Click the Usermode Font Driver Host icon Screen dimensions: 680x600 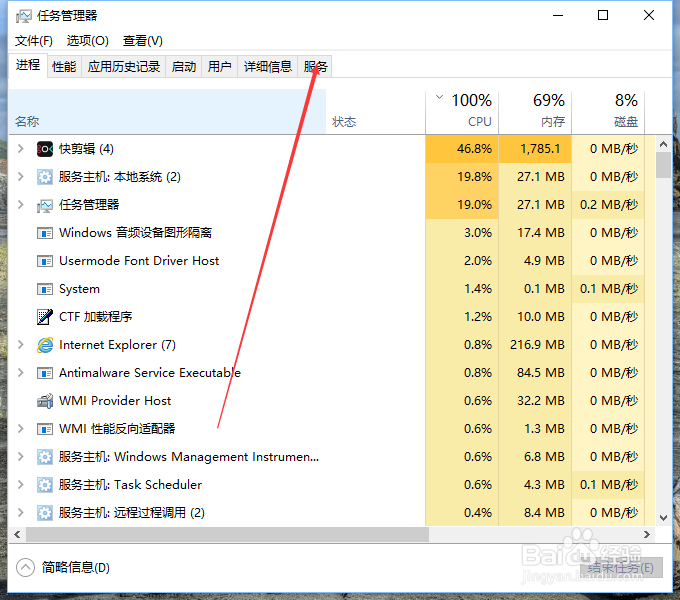[x=45, y=261]
